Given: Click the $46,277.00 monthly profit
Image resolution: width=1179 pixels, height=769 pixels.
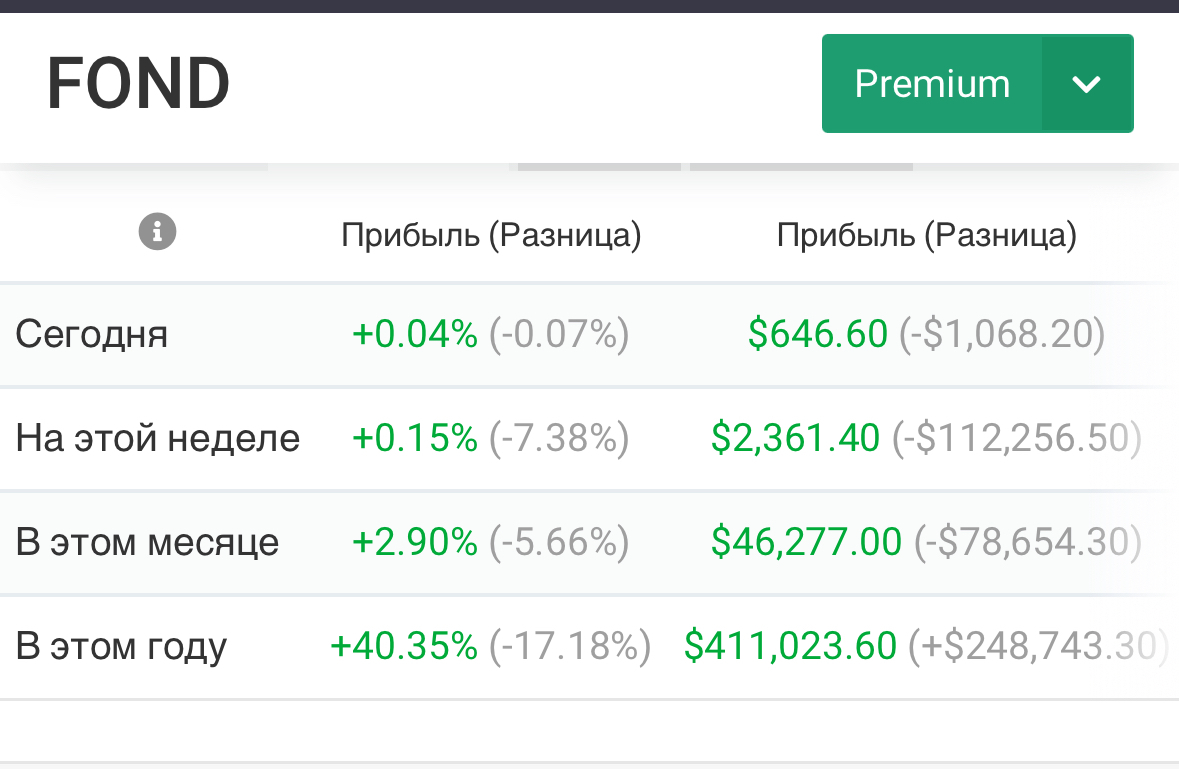Looking at the screenshot, I should [x=806, y=542].
